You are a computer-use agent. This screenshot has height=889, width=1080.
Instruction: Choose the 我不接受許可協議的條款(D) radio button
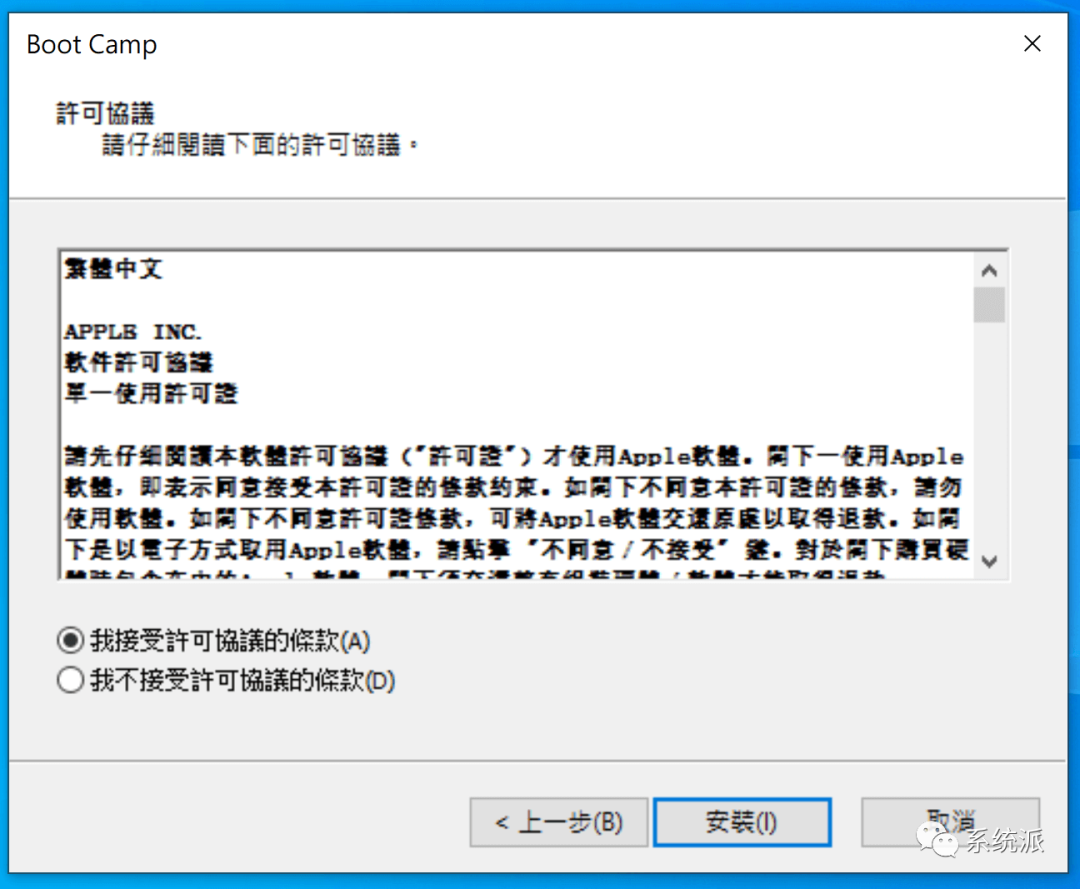tap(70, 680)
